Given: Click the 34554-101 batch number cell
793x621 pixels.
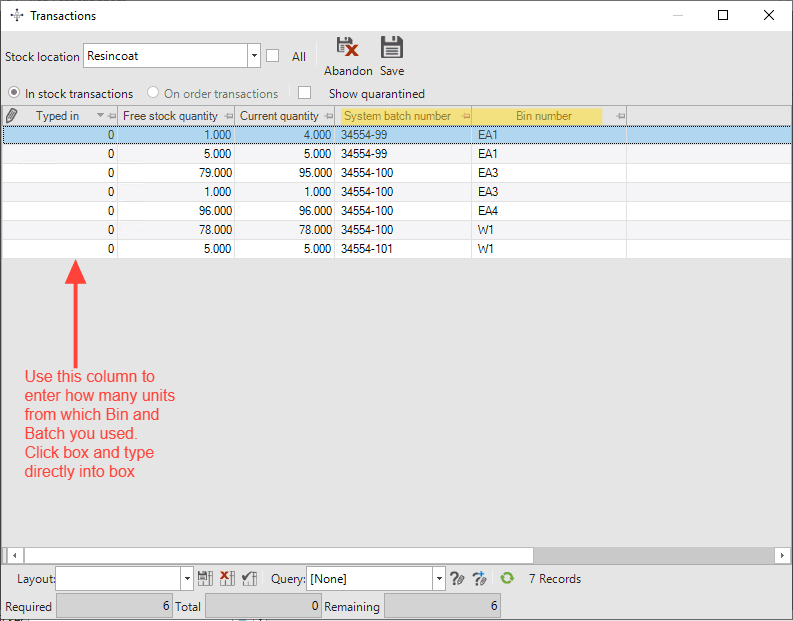Looking at the screenshot, I should pyautogui.click(x=403, y=249).
